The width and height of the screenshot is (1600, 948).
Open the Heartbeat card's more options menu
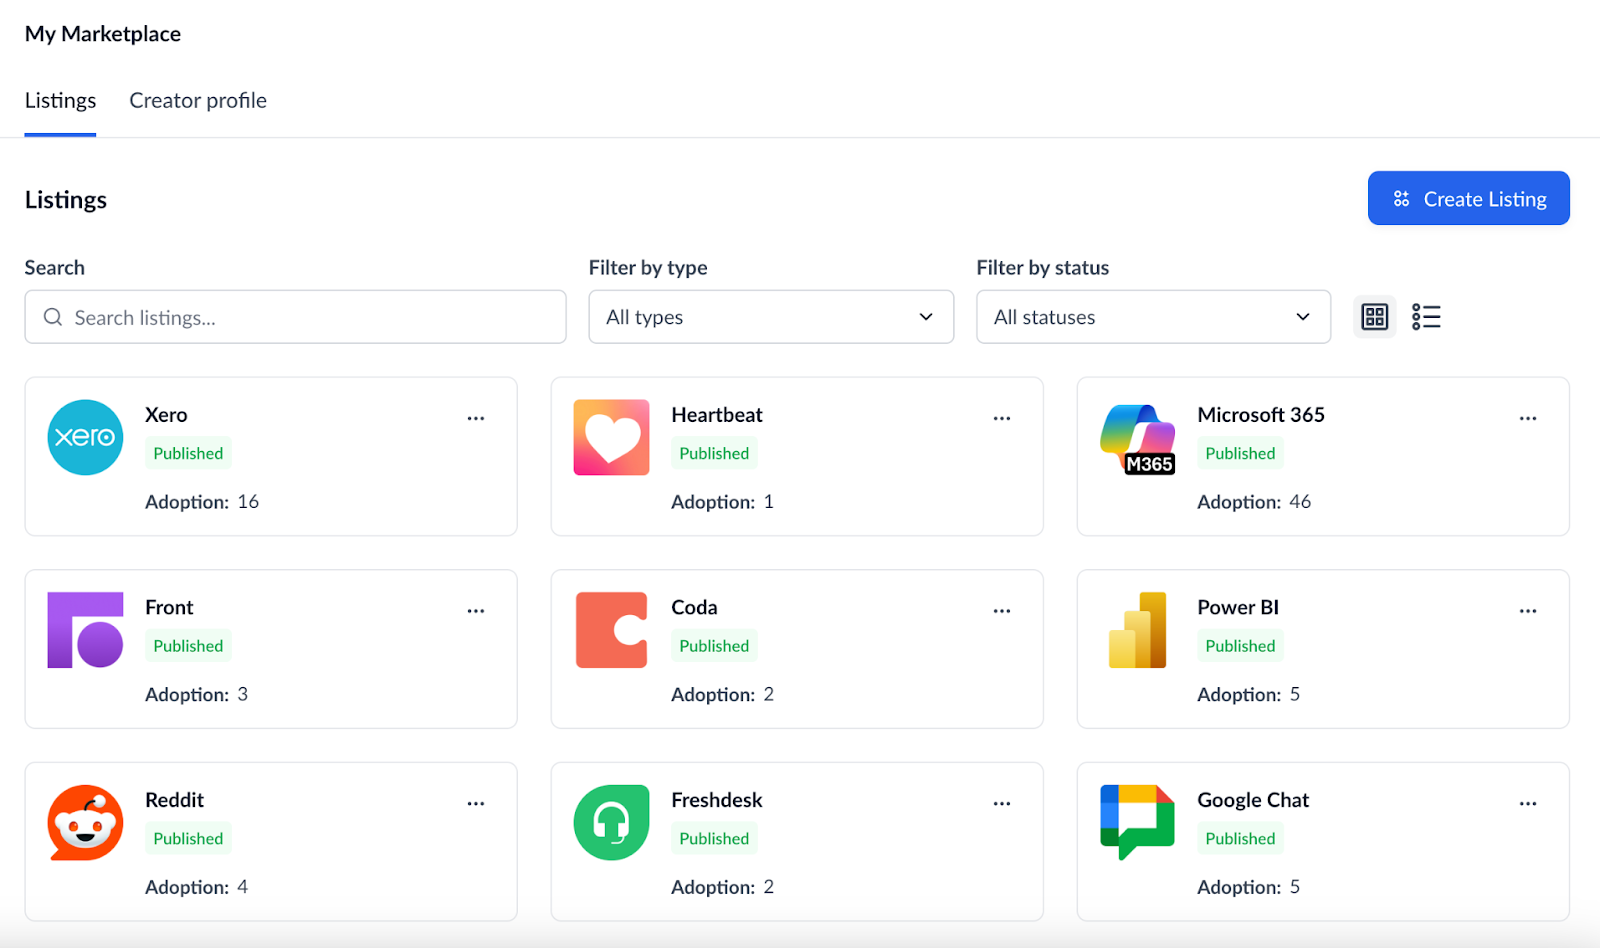coord(1002,418)
